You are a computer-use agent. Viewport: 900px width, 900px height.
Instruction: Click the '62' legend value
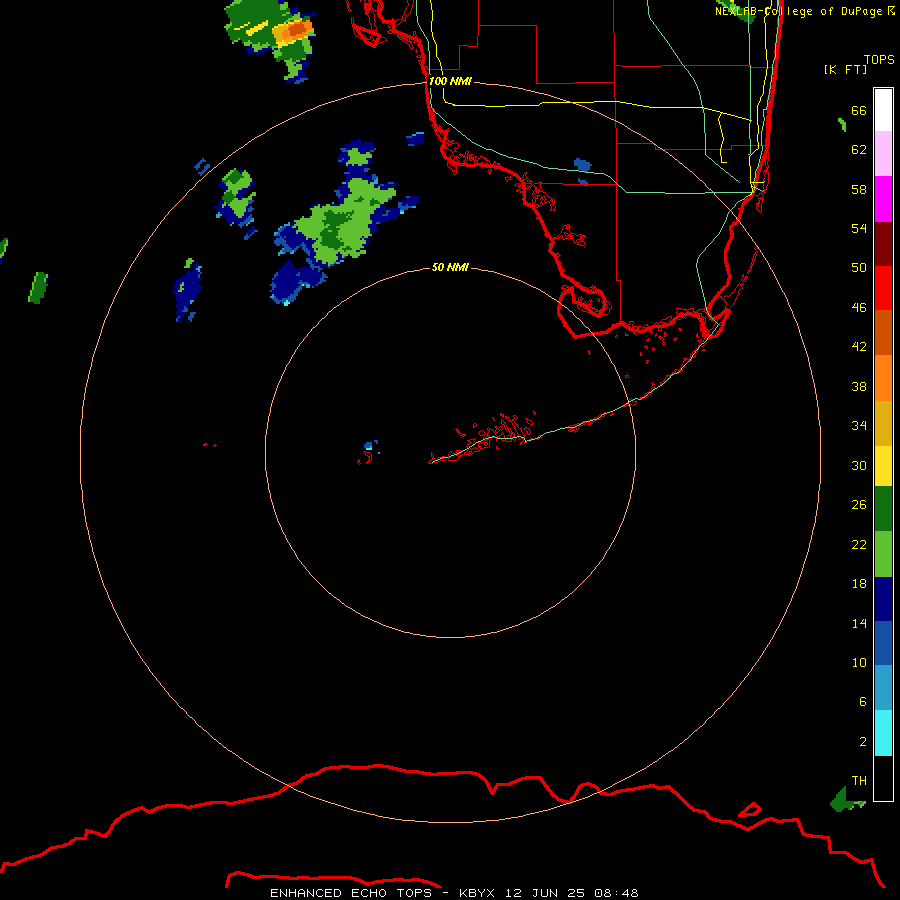pos(859,150)
